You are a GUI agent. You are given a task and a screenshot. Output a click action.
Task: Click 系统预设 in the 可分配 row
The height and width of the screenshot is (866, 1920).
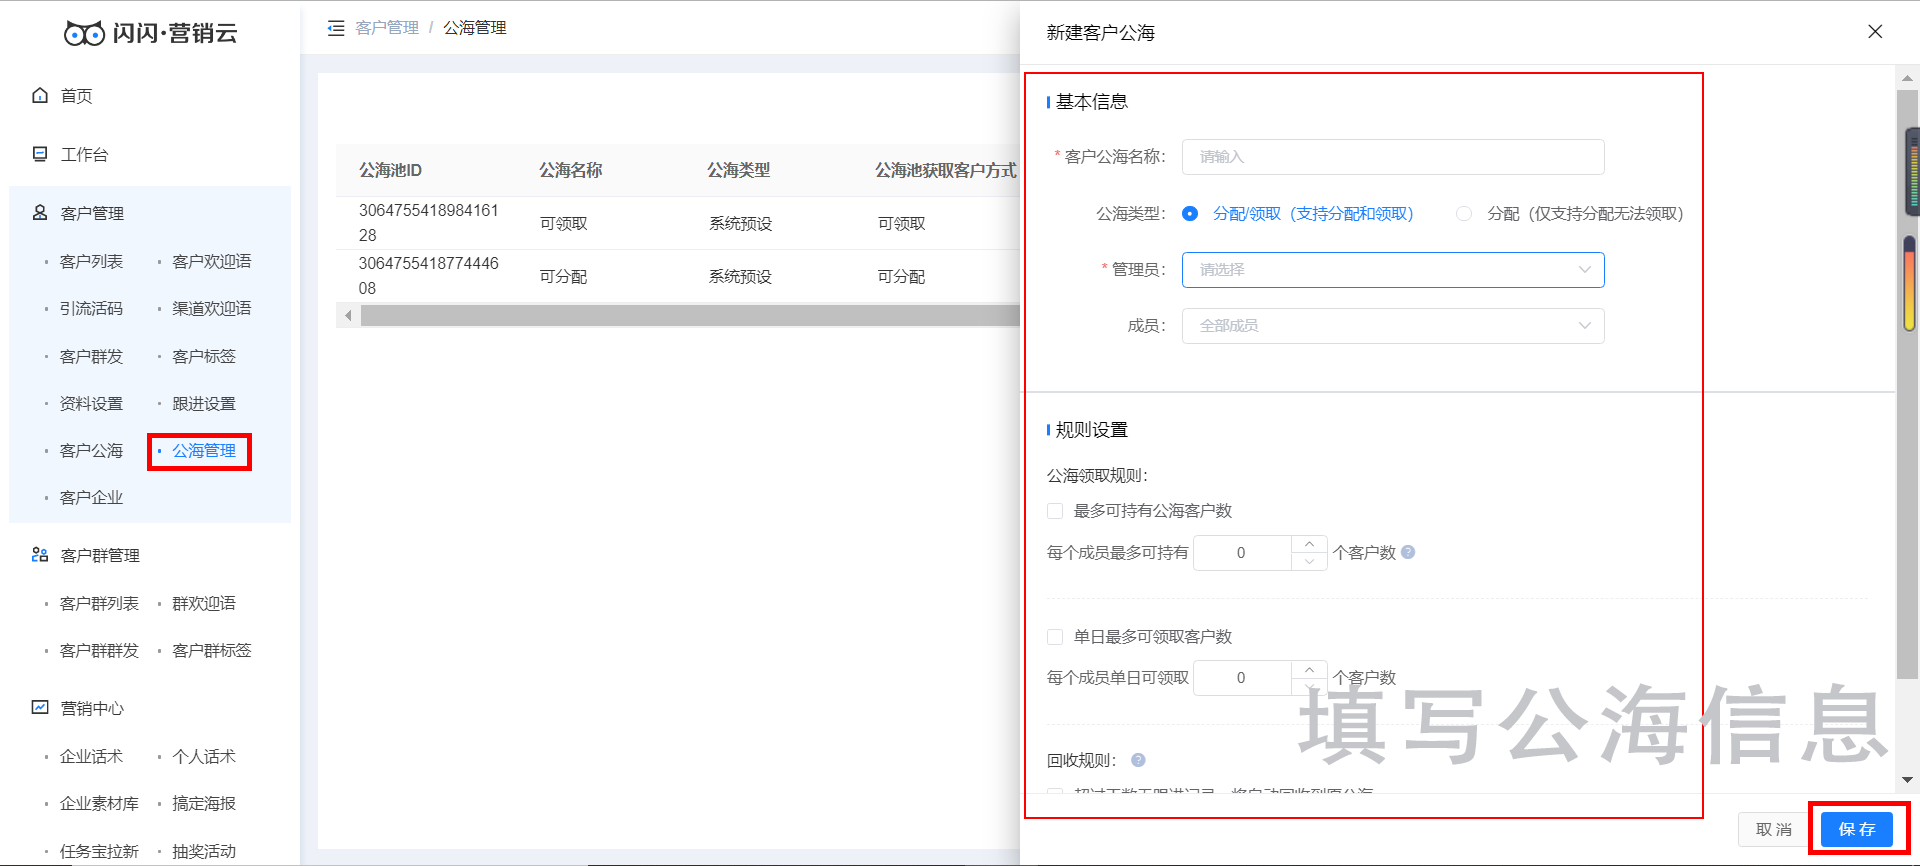click(x=741, y=276)
